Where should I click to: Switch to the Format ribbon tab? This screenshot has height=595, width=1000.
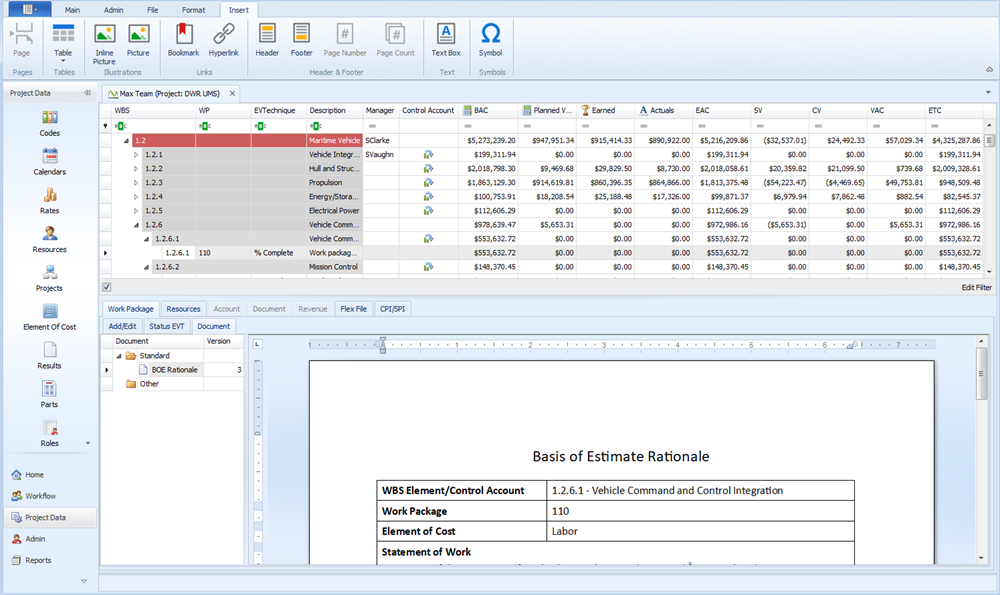(193, 9)
